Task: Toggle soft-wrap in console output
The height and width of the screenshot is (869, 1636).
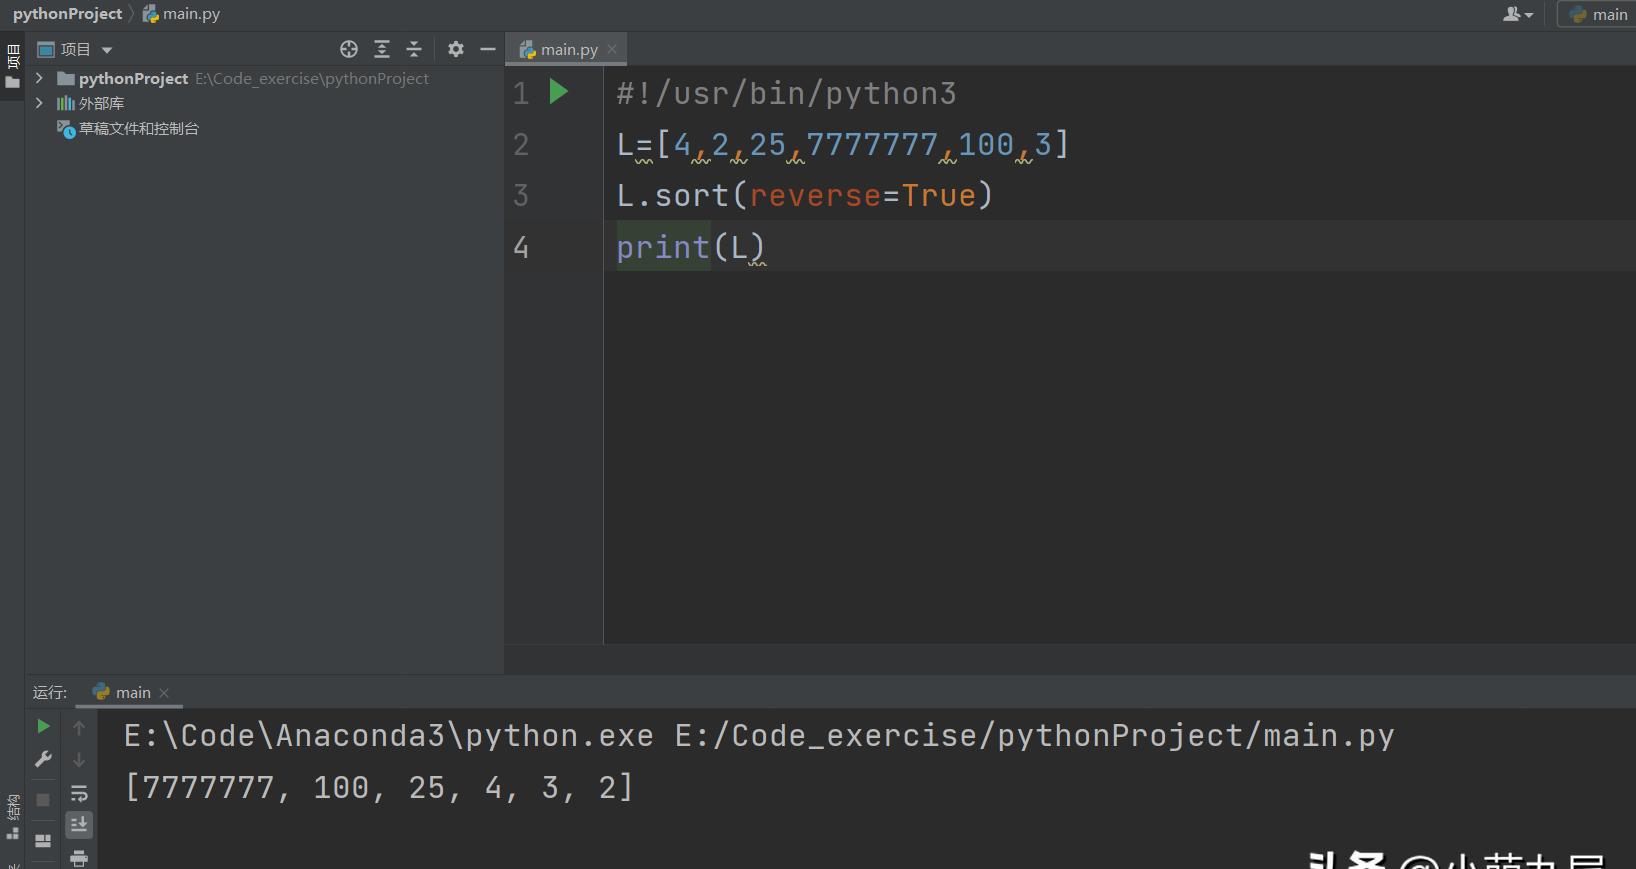Action: click(79, 794)
